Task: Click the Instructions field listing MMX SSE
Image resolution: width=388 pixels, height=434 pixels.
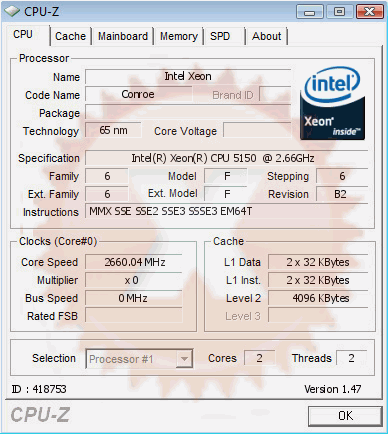Action: [x=227, y=211]
